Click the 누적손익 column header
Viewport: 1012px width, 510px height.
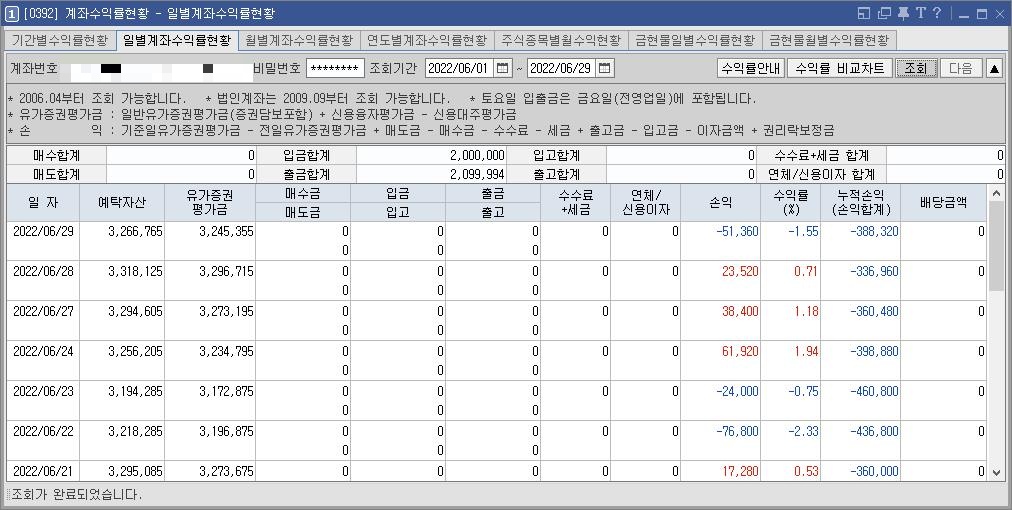tap(861, 203)
